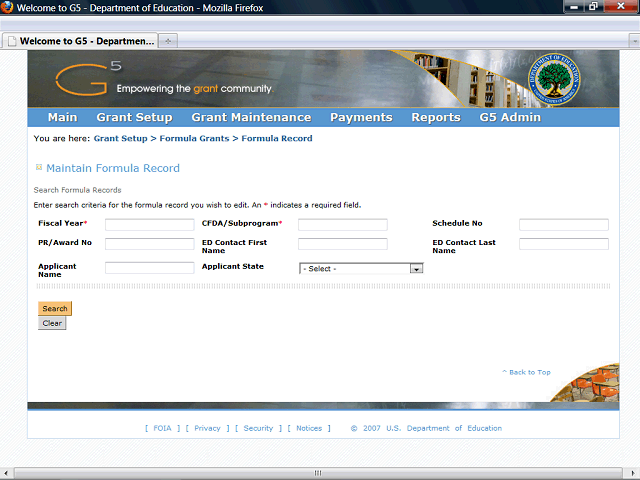Click into the ED Contact Last Name field
Screen dimensions: 640x480
click(x=564, y=244)
